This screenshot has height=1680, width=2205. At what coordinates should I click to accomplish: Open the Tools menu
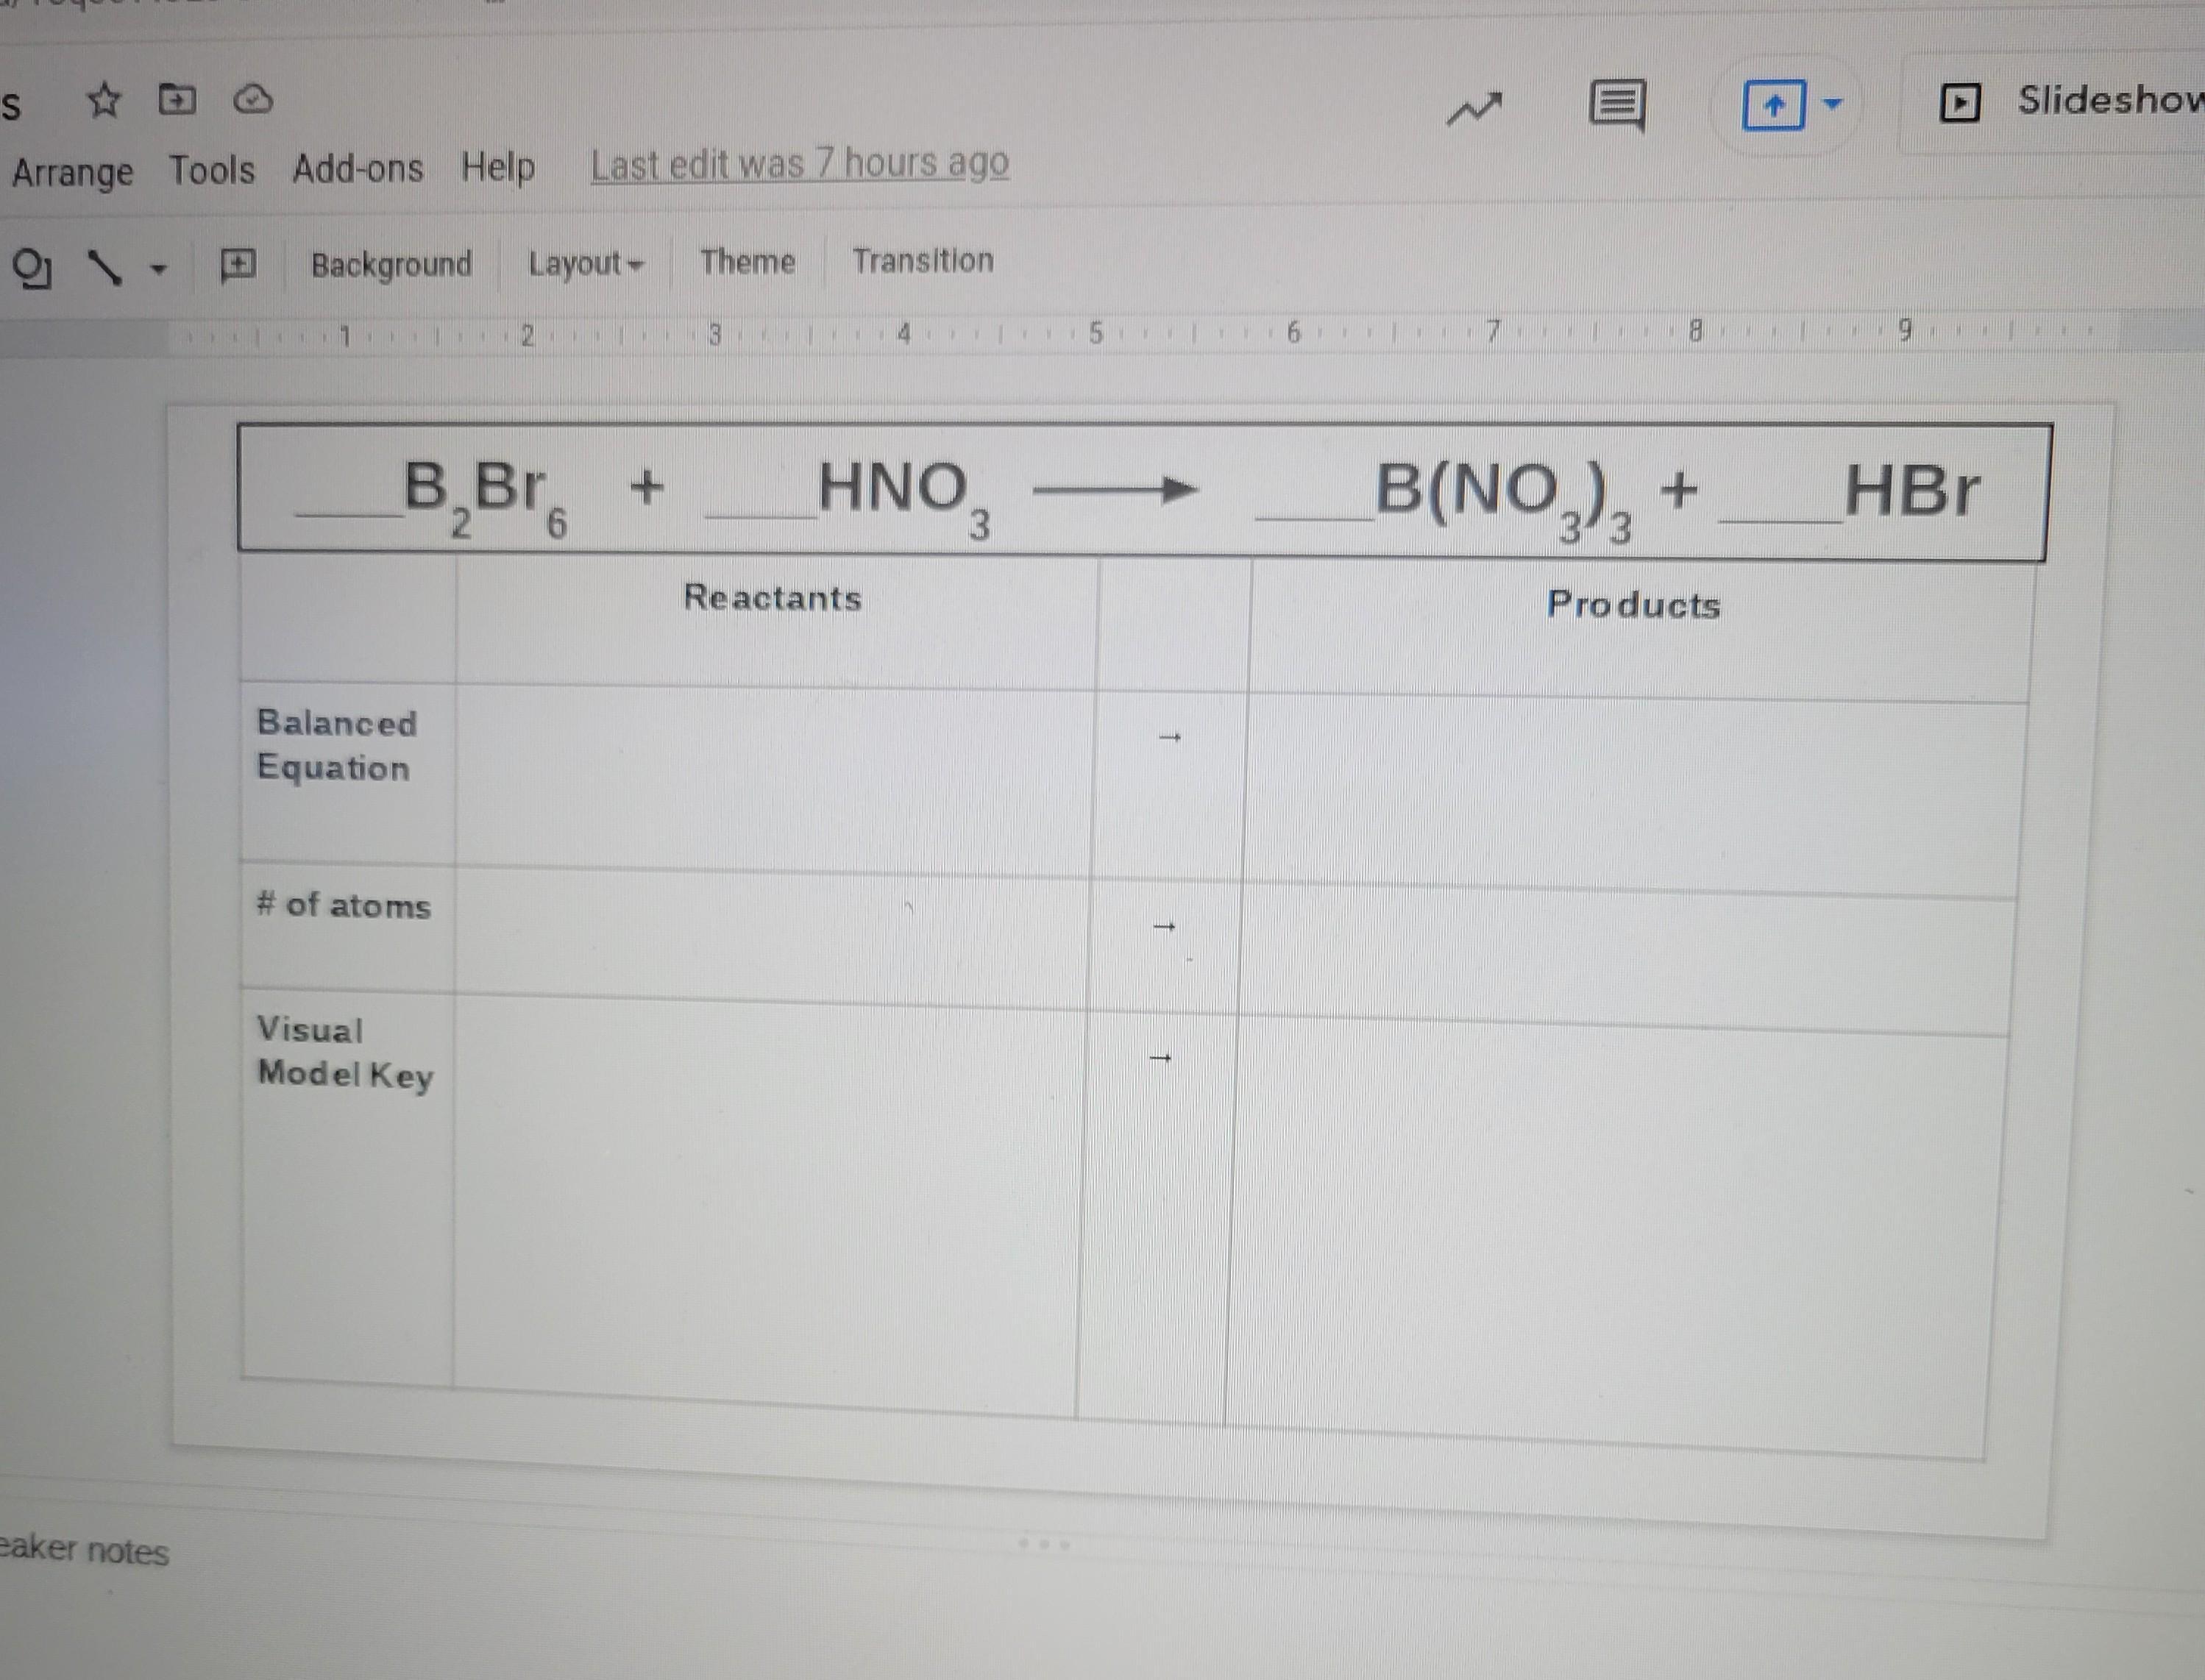coord(211,170)
